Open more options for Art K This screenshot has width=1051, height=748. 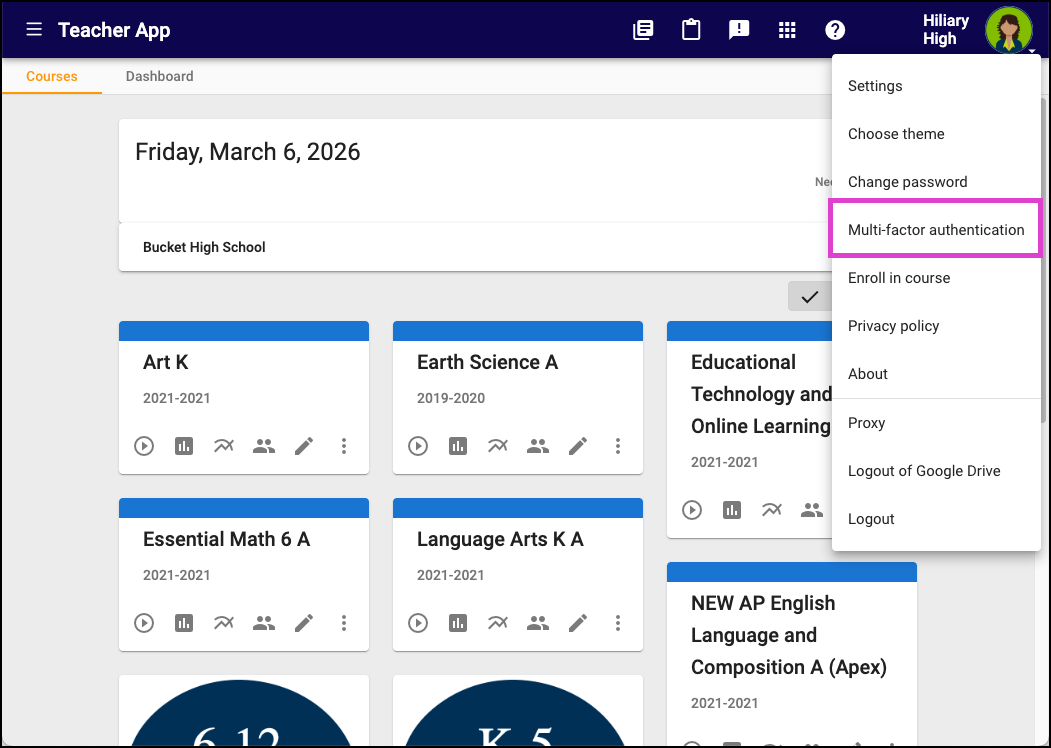pos(344,446)
